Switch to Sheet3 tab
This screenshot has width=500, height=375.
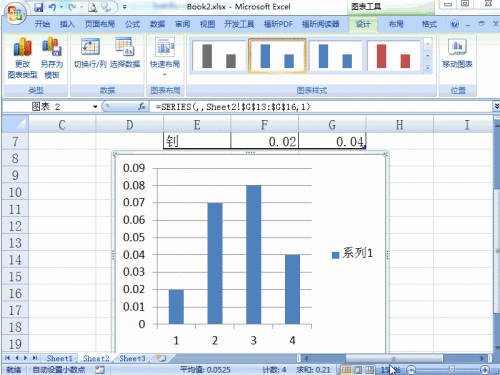[x=132, y=359]
